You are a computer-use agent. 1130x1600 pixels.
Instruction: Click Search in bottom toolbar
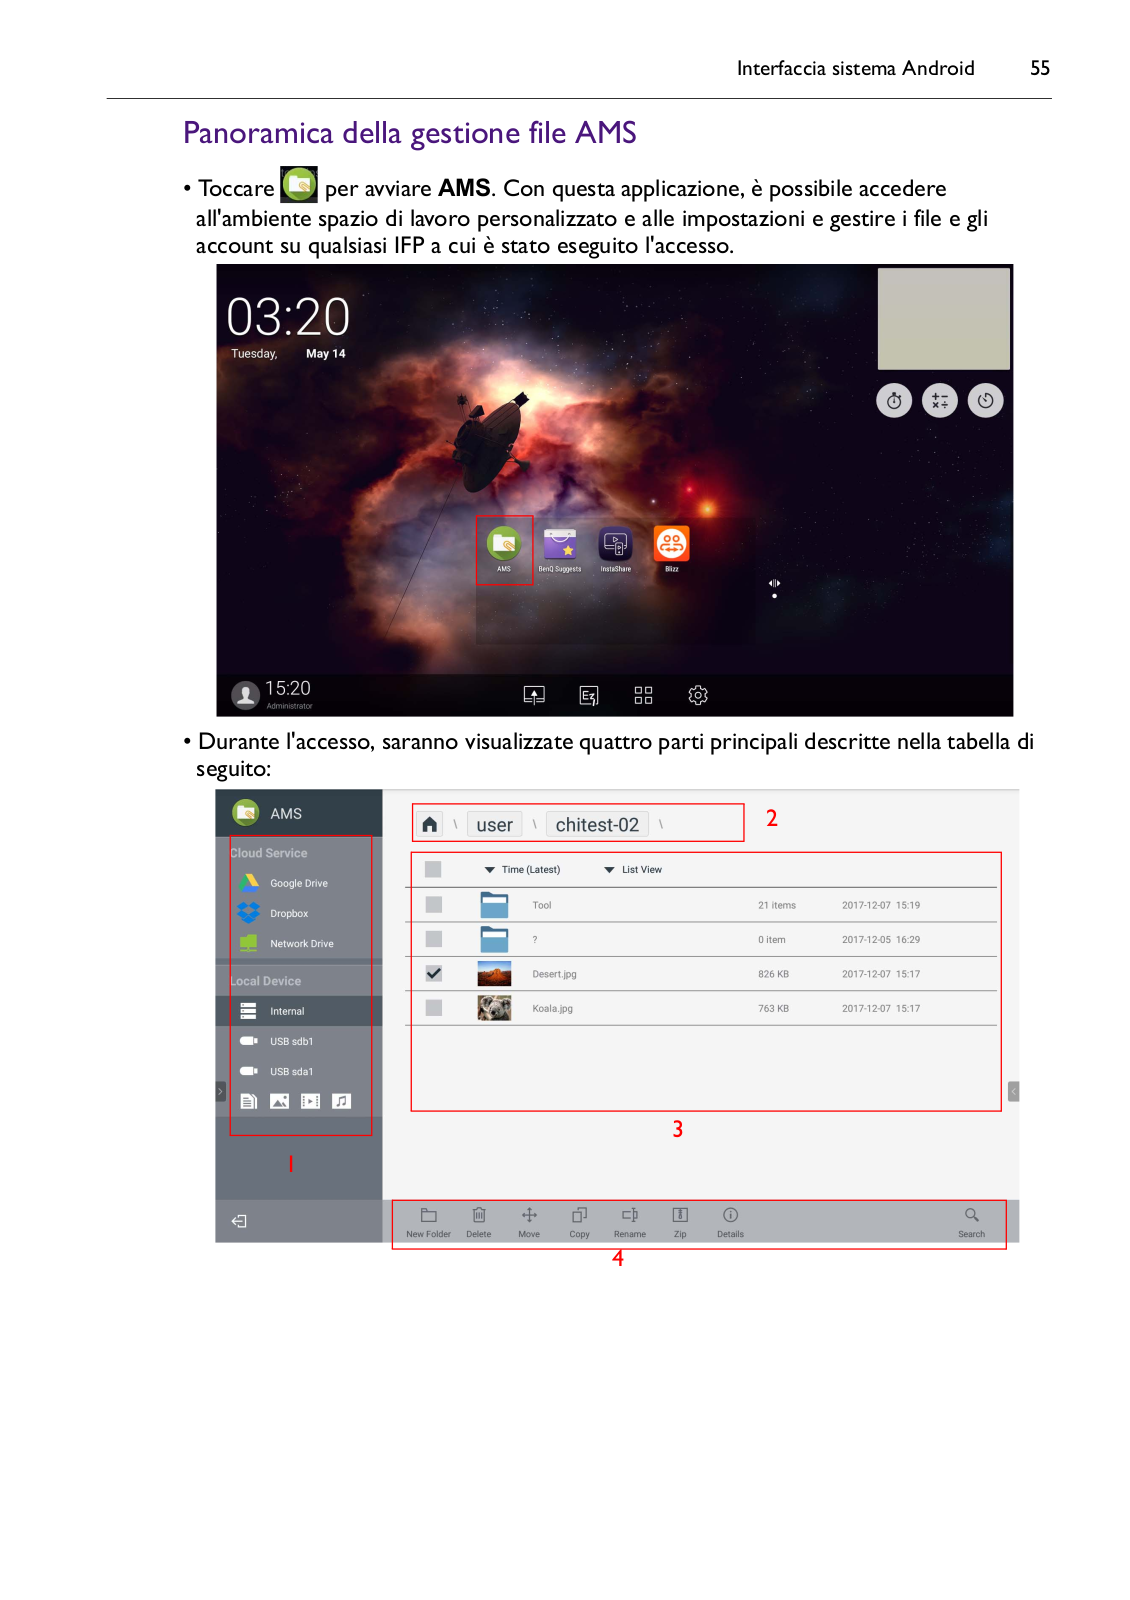[x=972, y=1222]
